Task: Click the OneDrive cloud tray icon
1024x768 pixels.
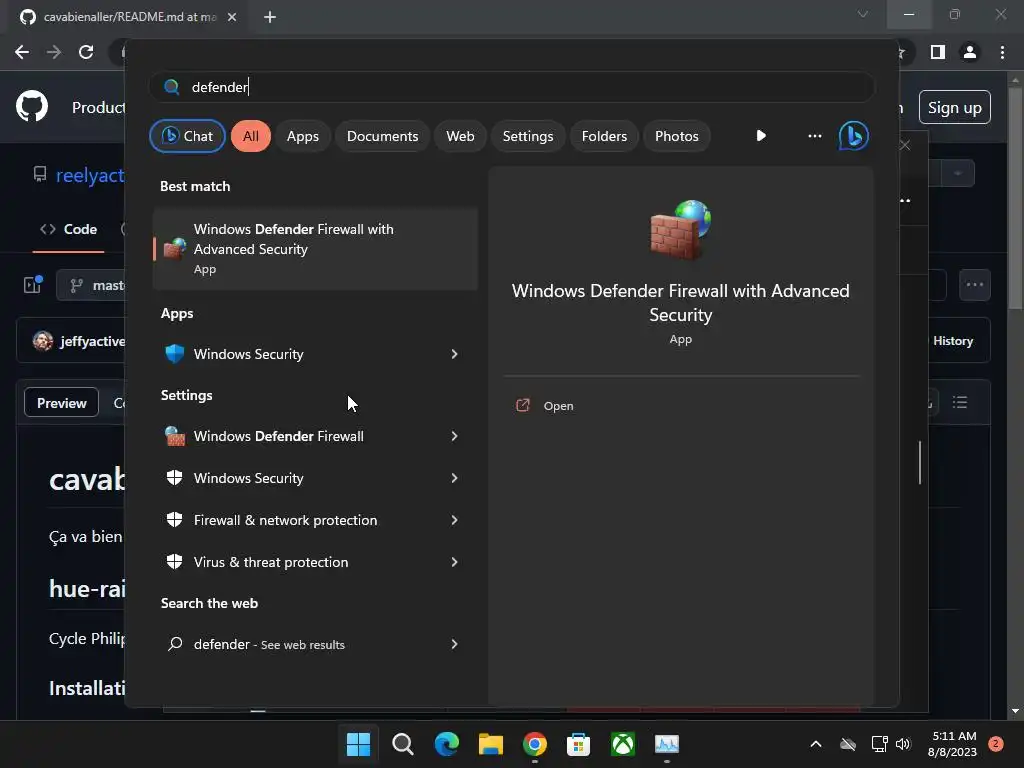Action: click(848, 744)
